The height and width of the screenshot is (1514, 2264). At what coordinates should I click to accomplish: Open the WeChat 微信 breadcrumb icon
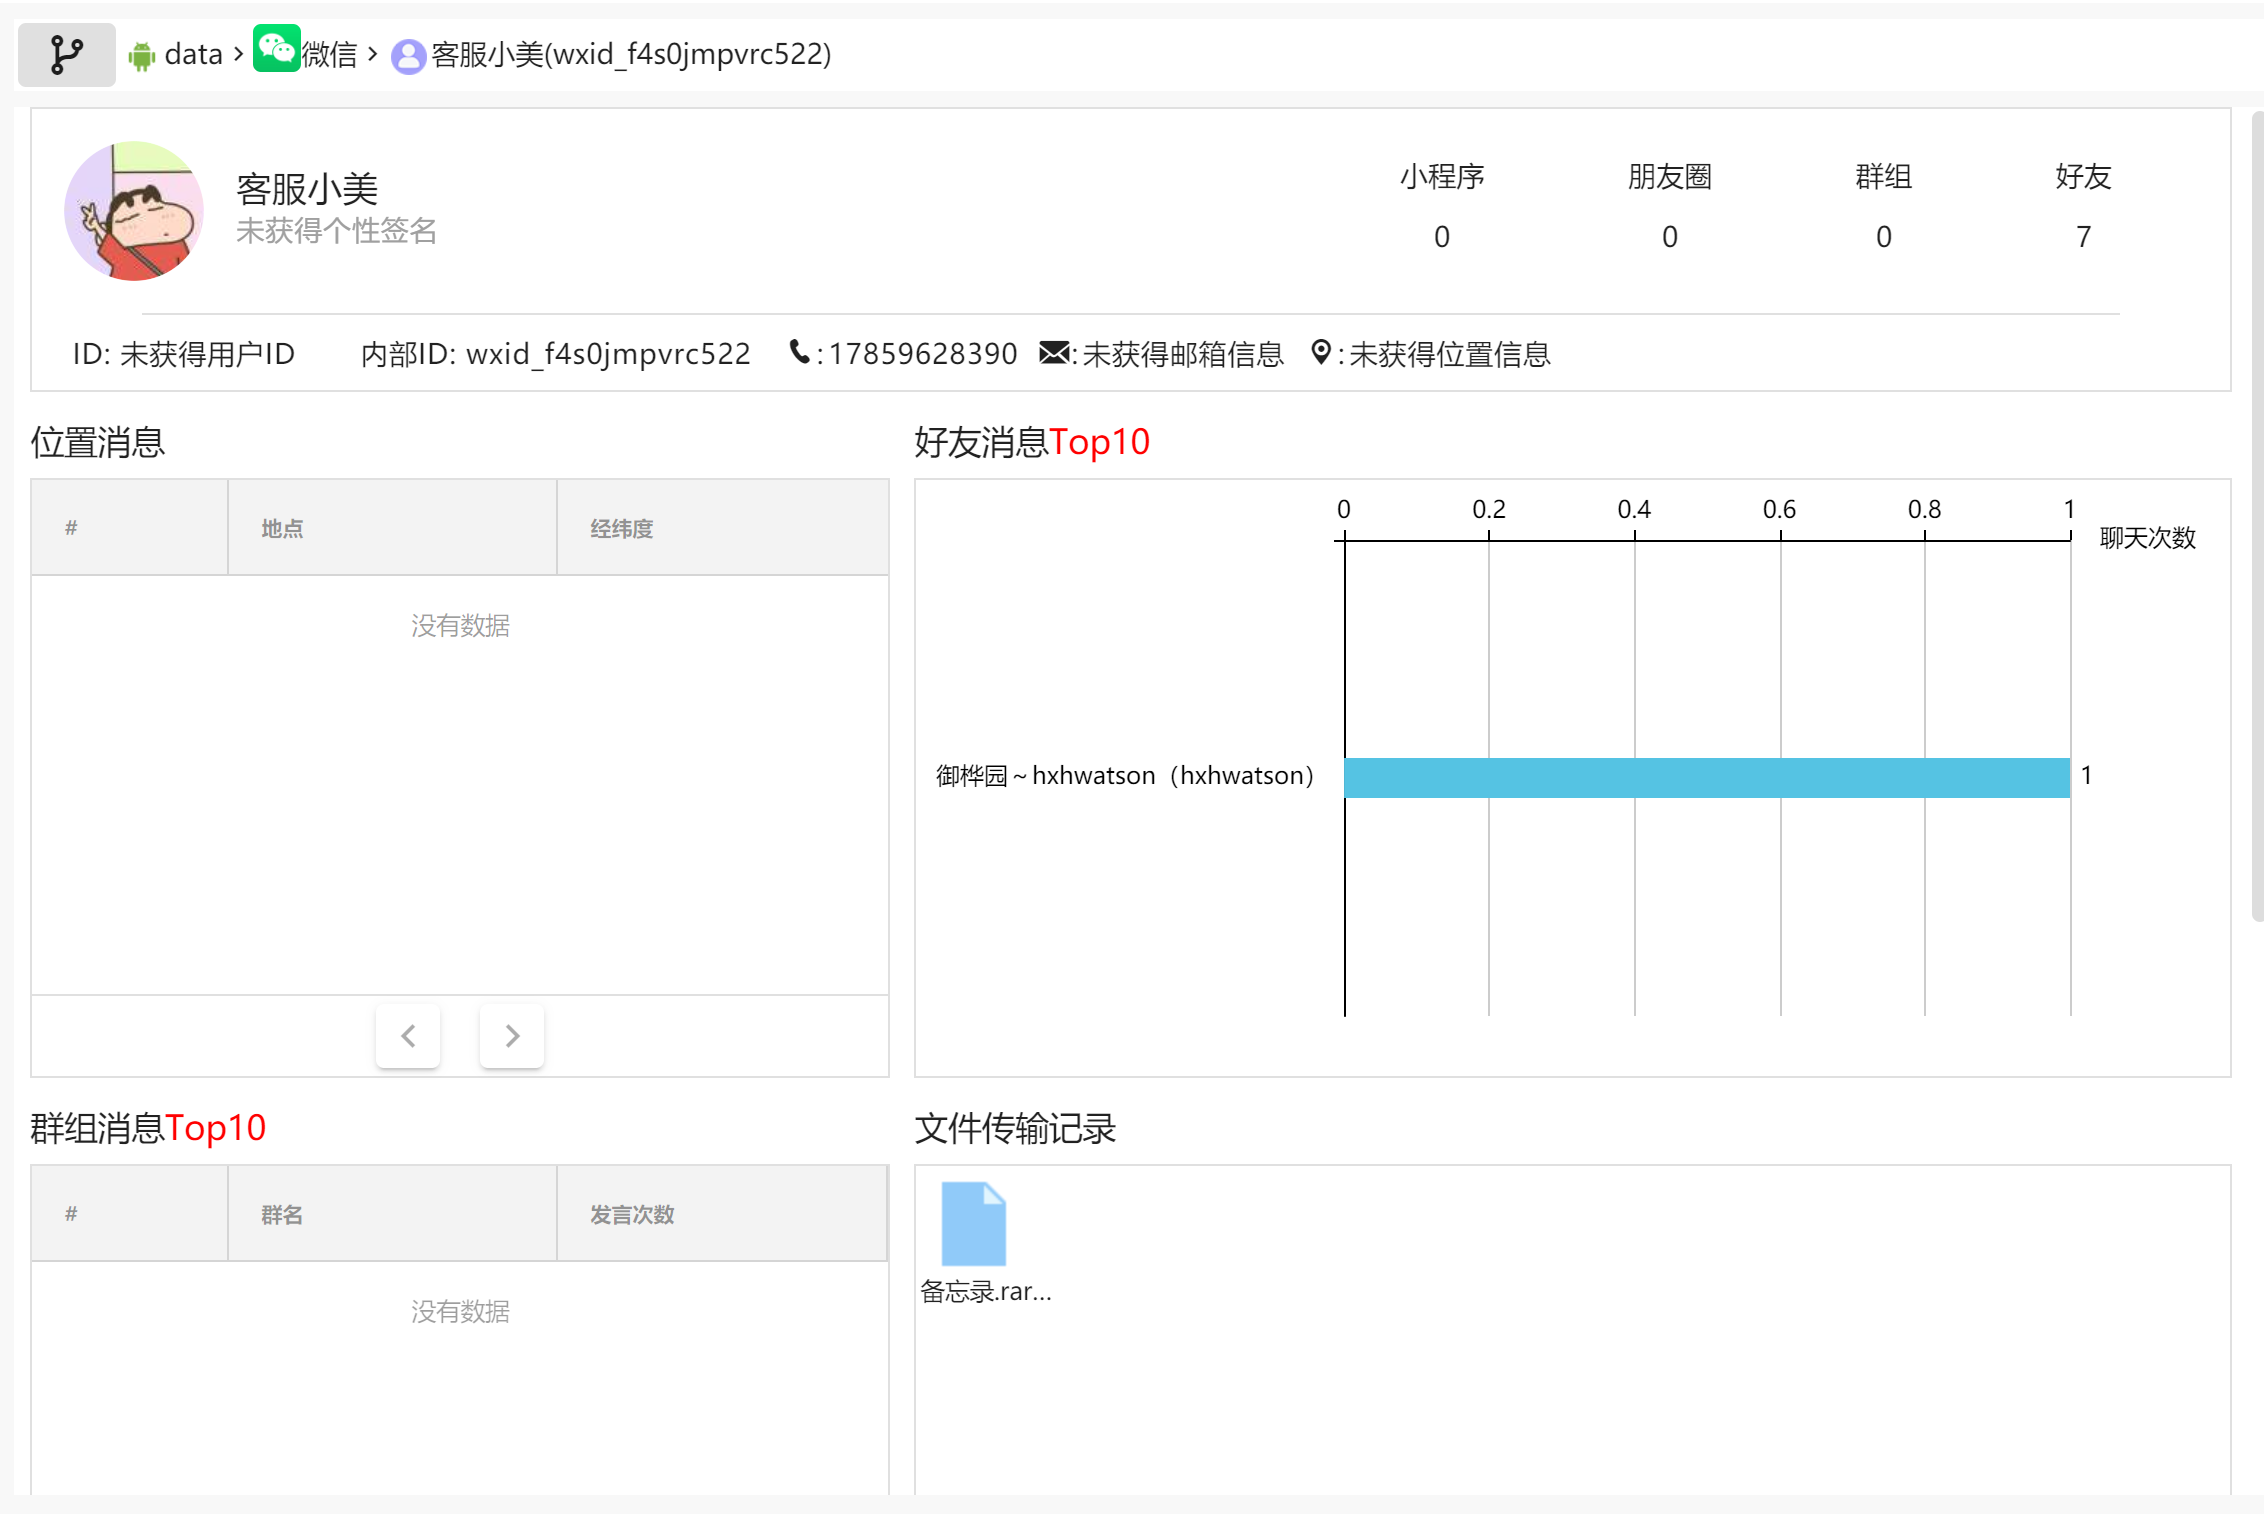pos(276,48)
